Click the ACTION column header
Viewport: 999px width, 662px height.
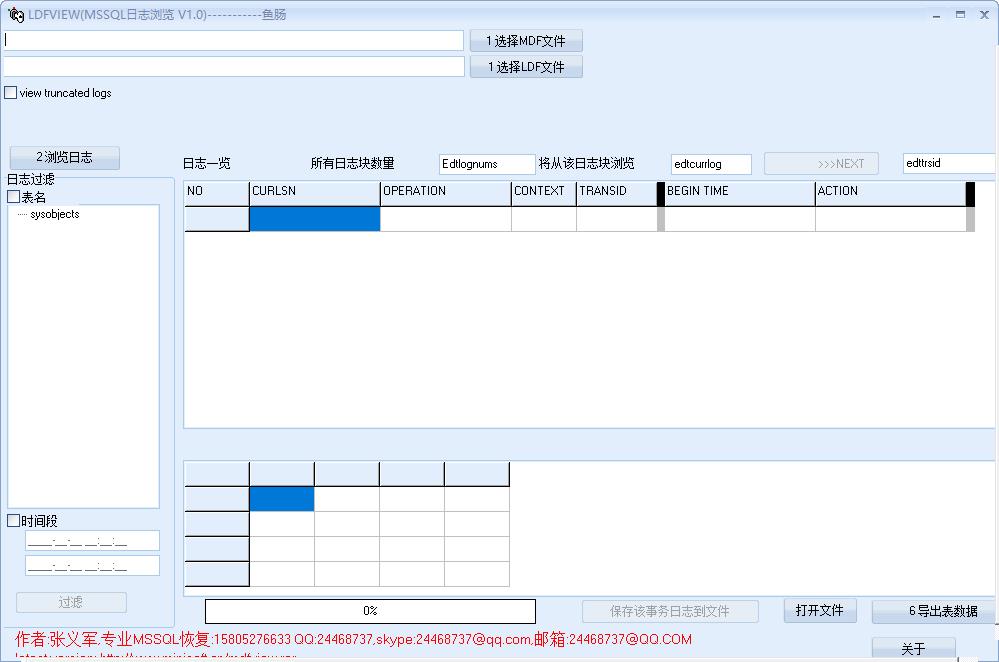[x=891, y=194]
